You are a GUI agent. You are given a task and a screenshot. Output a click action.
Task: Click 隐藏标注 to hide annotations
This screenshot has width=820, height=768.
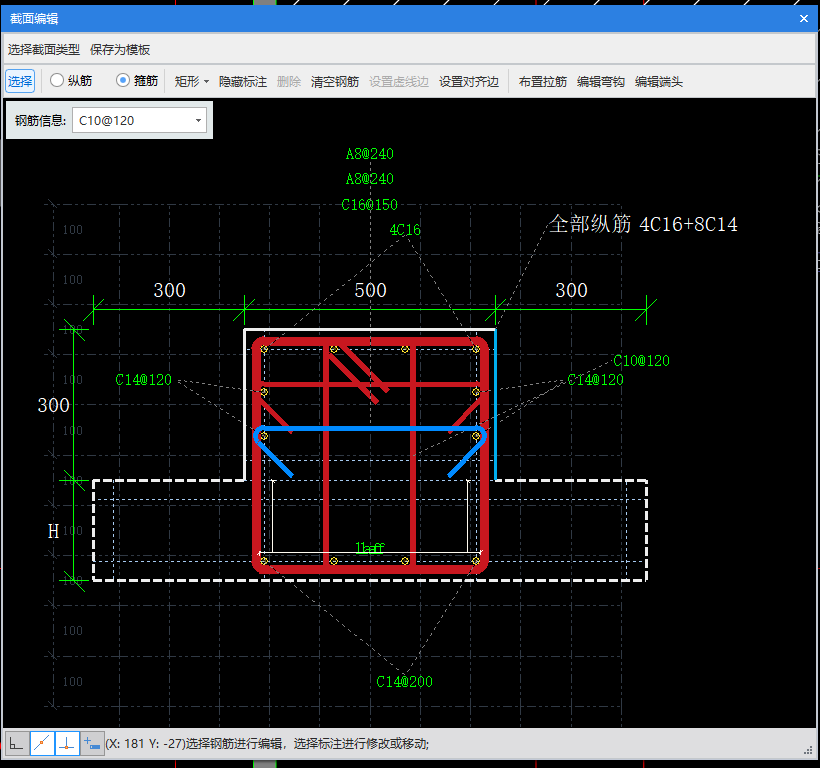[243, 82]
